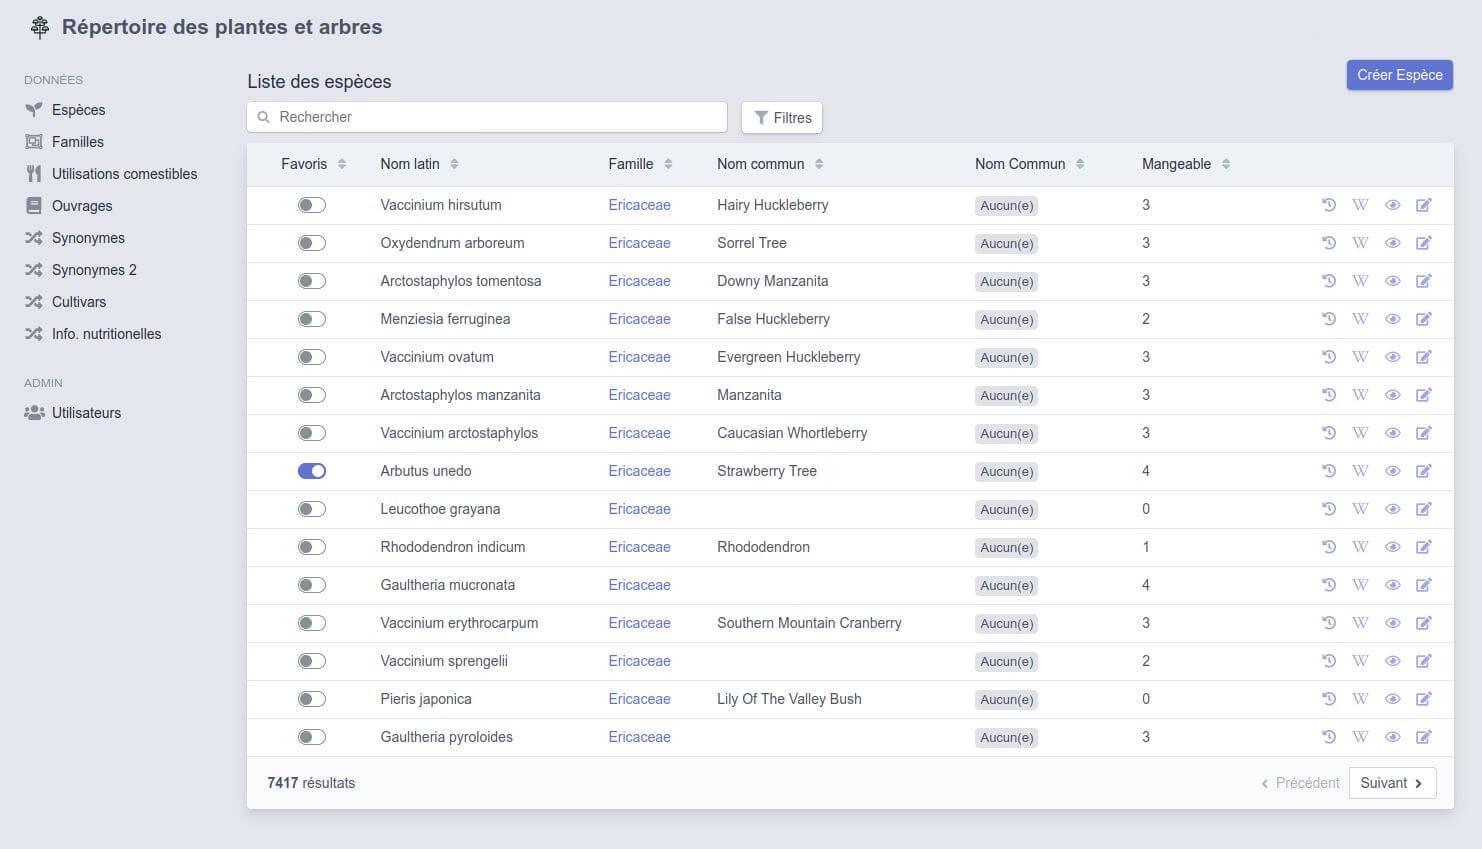Open Utilisations comestibles in sidebar
This screenshot has height=849, width=1482.
click(124, 174)
